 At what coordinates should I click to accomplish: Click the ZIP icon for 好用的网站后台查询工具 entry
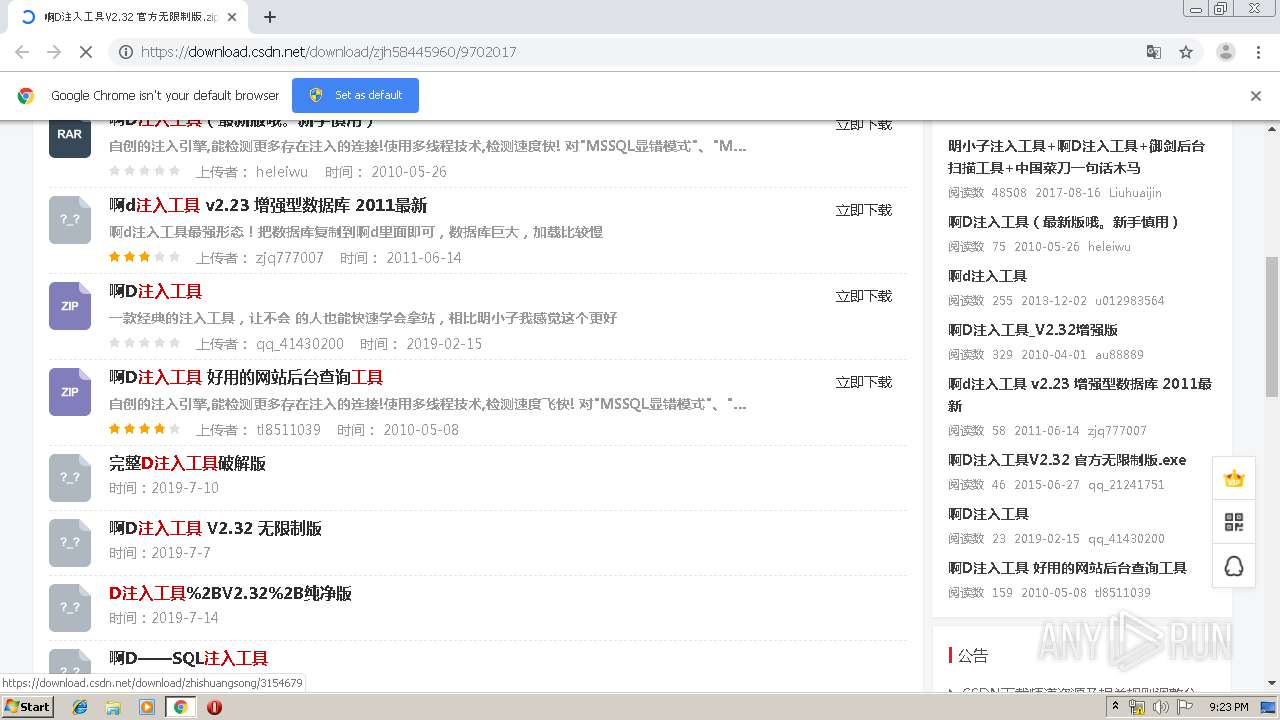pos(69,392)
